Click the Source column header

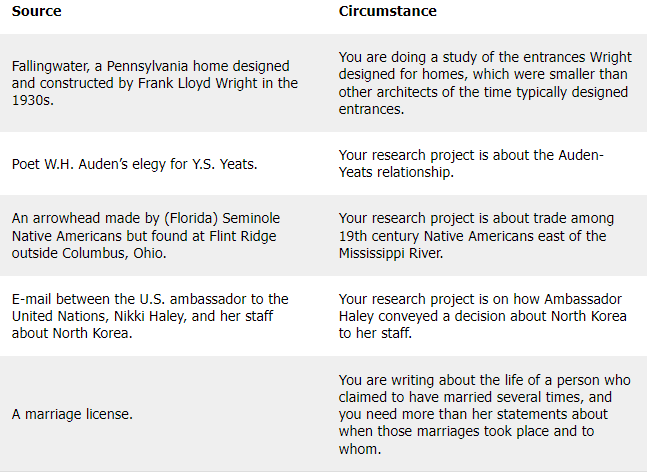pyautogui.click(x=36, y=11)
